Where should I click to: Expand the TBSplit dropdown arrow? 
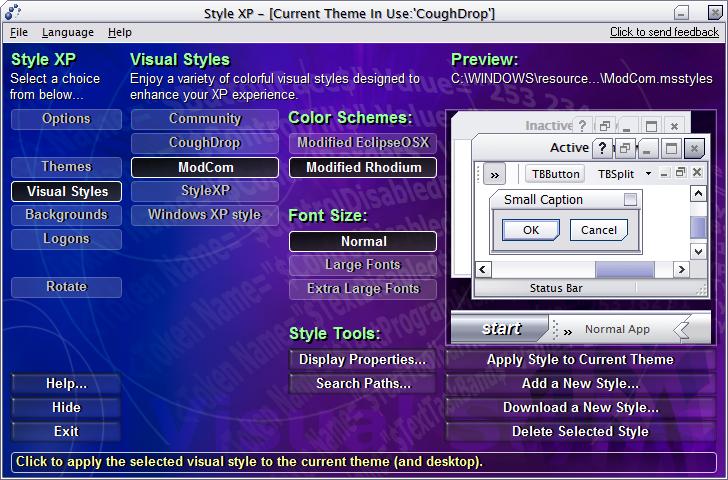[x=648, y=174]
